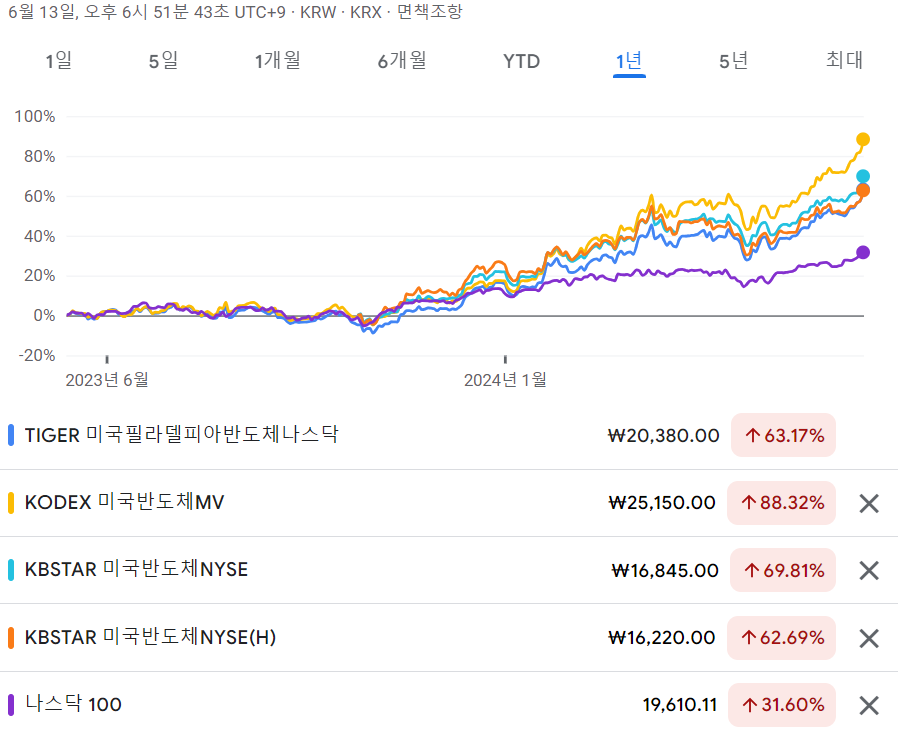
Task: Click the 62.69% change badge
Action: pyautogui.click(x=781, y=637)
